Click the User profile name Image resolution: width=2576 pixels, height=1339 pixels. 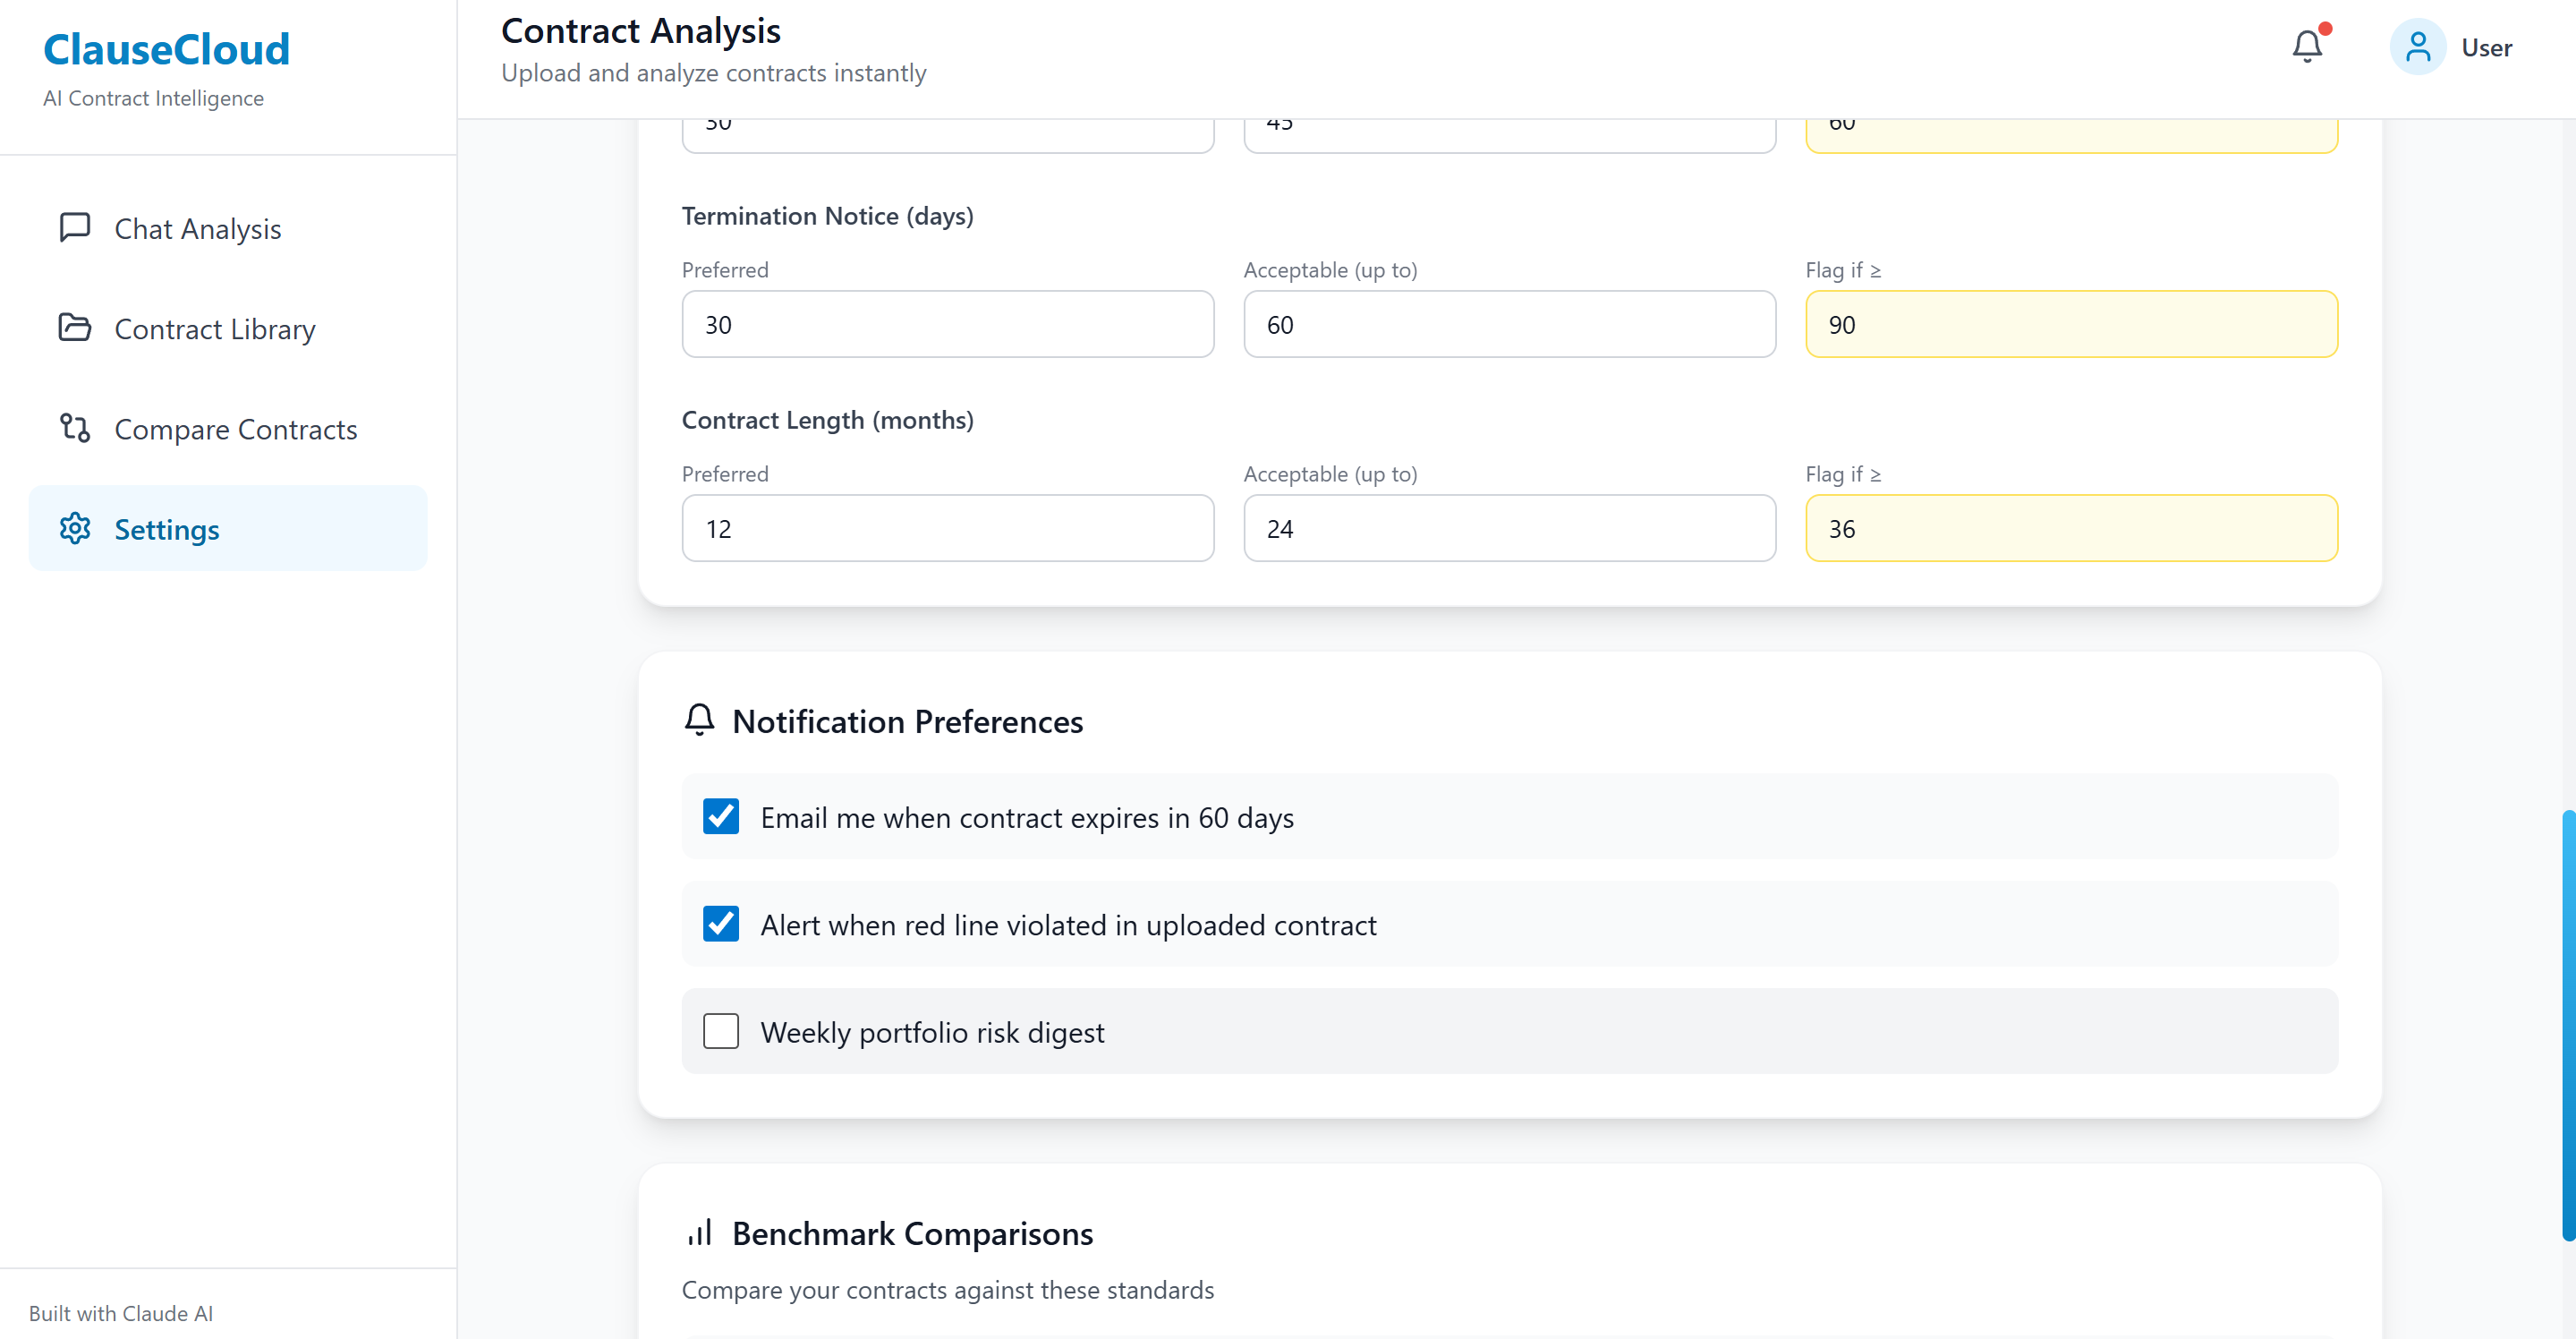tap(2486, 48)
